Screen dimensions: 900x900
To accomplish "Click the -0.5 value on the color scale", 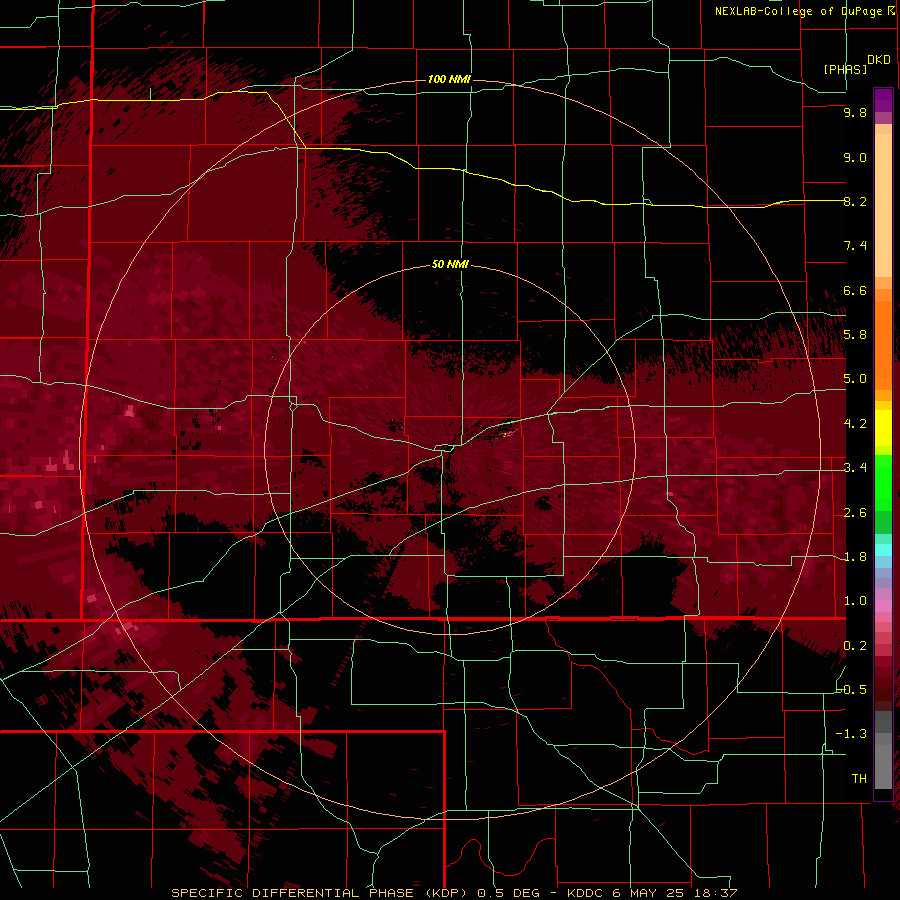I will pos(851,690).
